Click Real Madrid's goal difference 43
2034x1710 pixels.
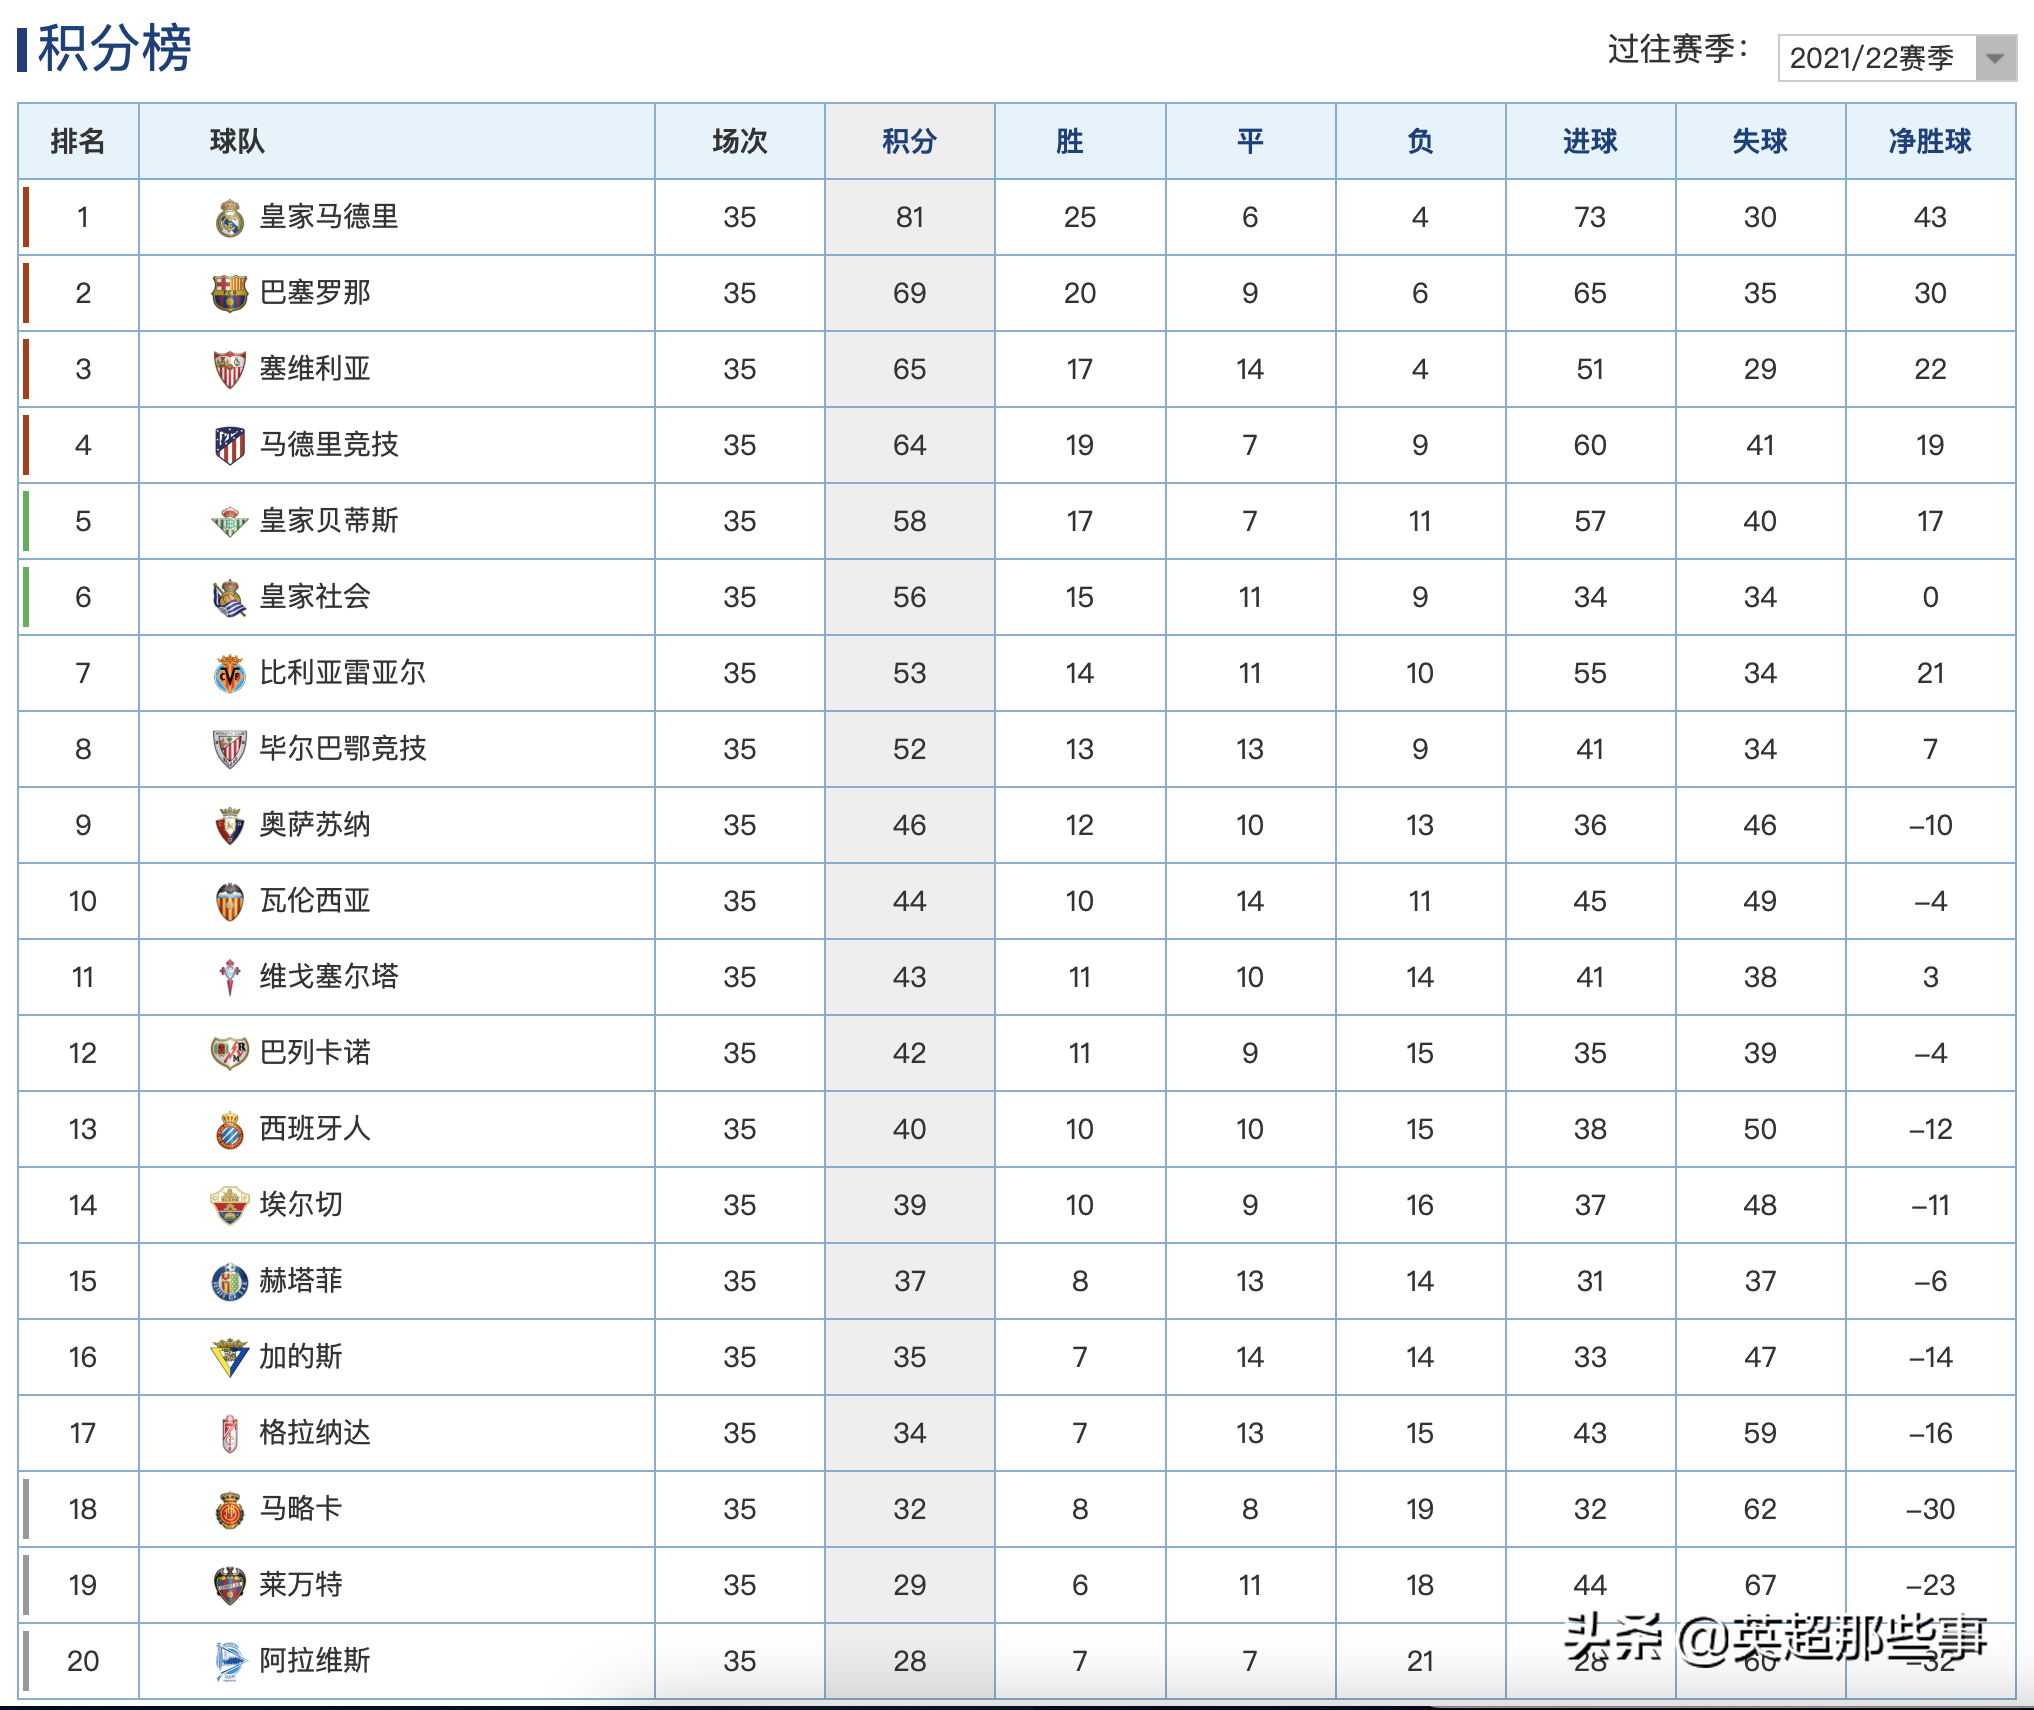(x=1930, y=218)
